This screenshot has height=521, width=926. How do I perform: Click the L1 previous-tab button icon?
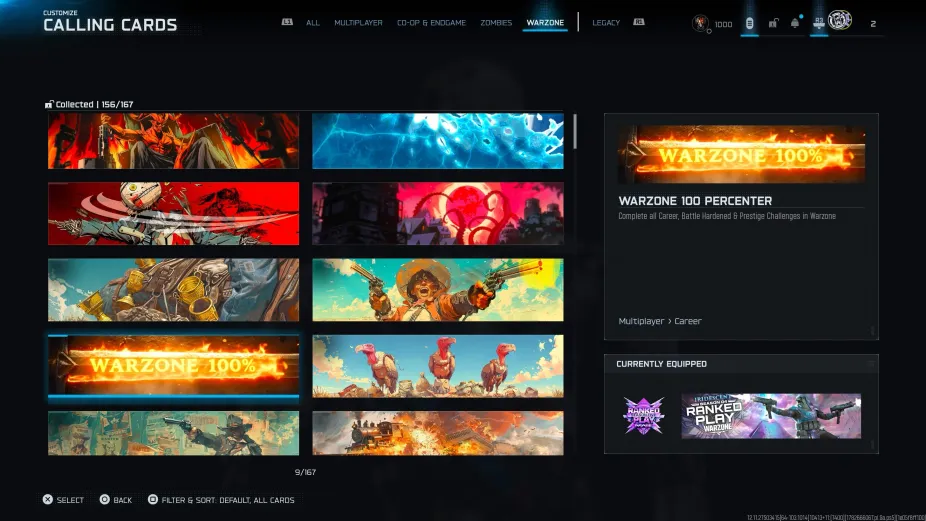pos(287,22)
